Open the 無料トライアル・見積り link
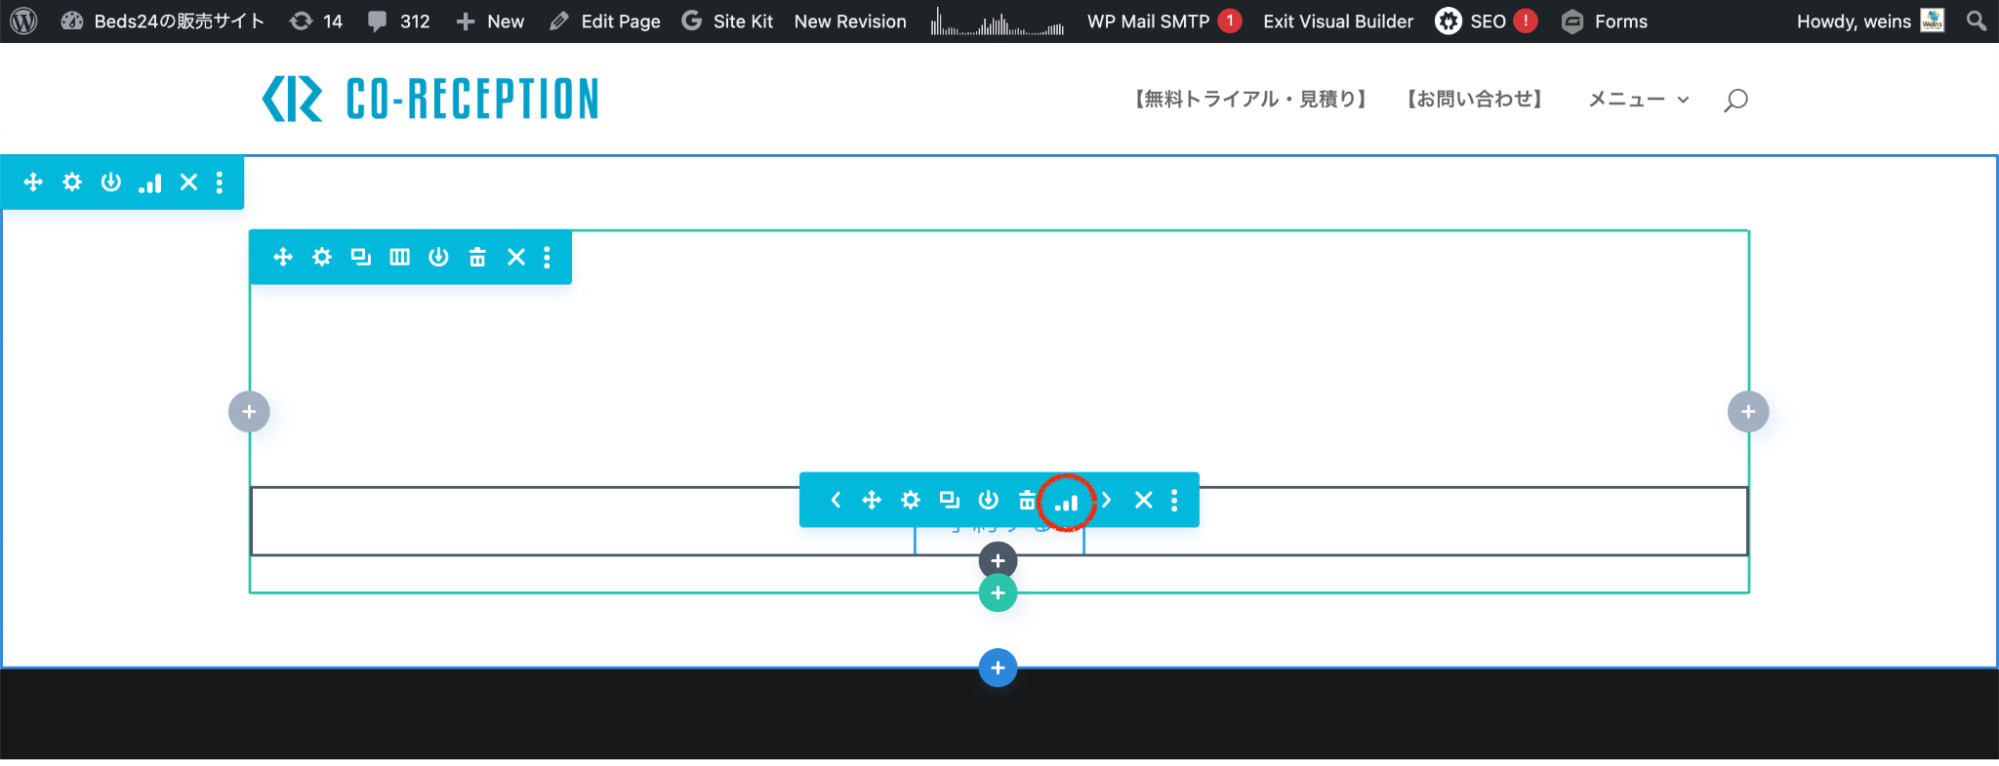Viewport: 1999px width, 766px height. [x=1250, y=99]
